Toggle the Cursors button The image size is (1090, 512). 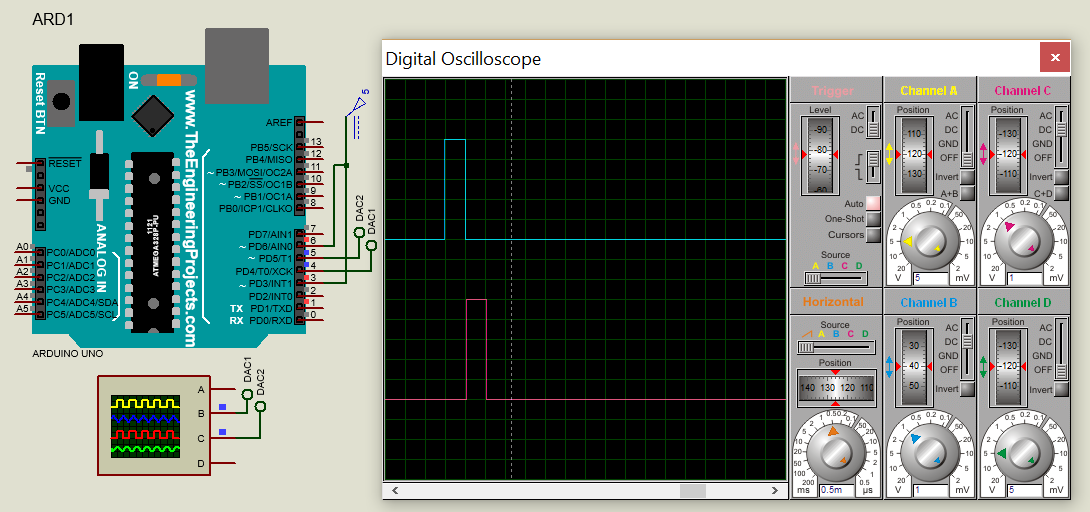tap(873, 235)
